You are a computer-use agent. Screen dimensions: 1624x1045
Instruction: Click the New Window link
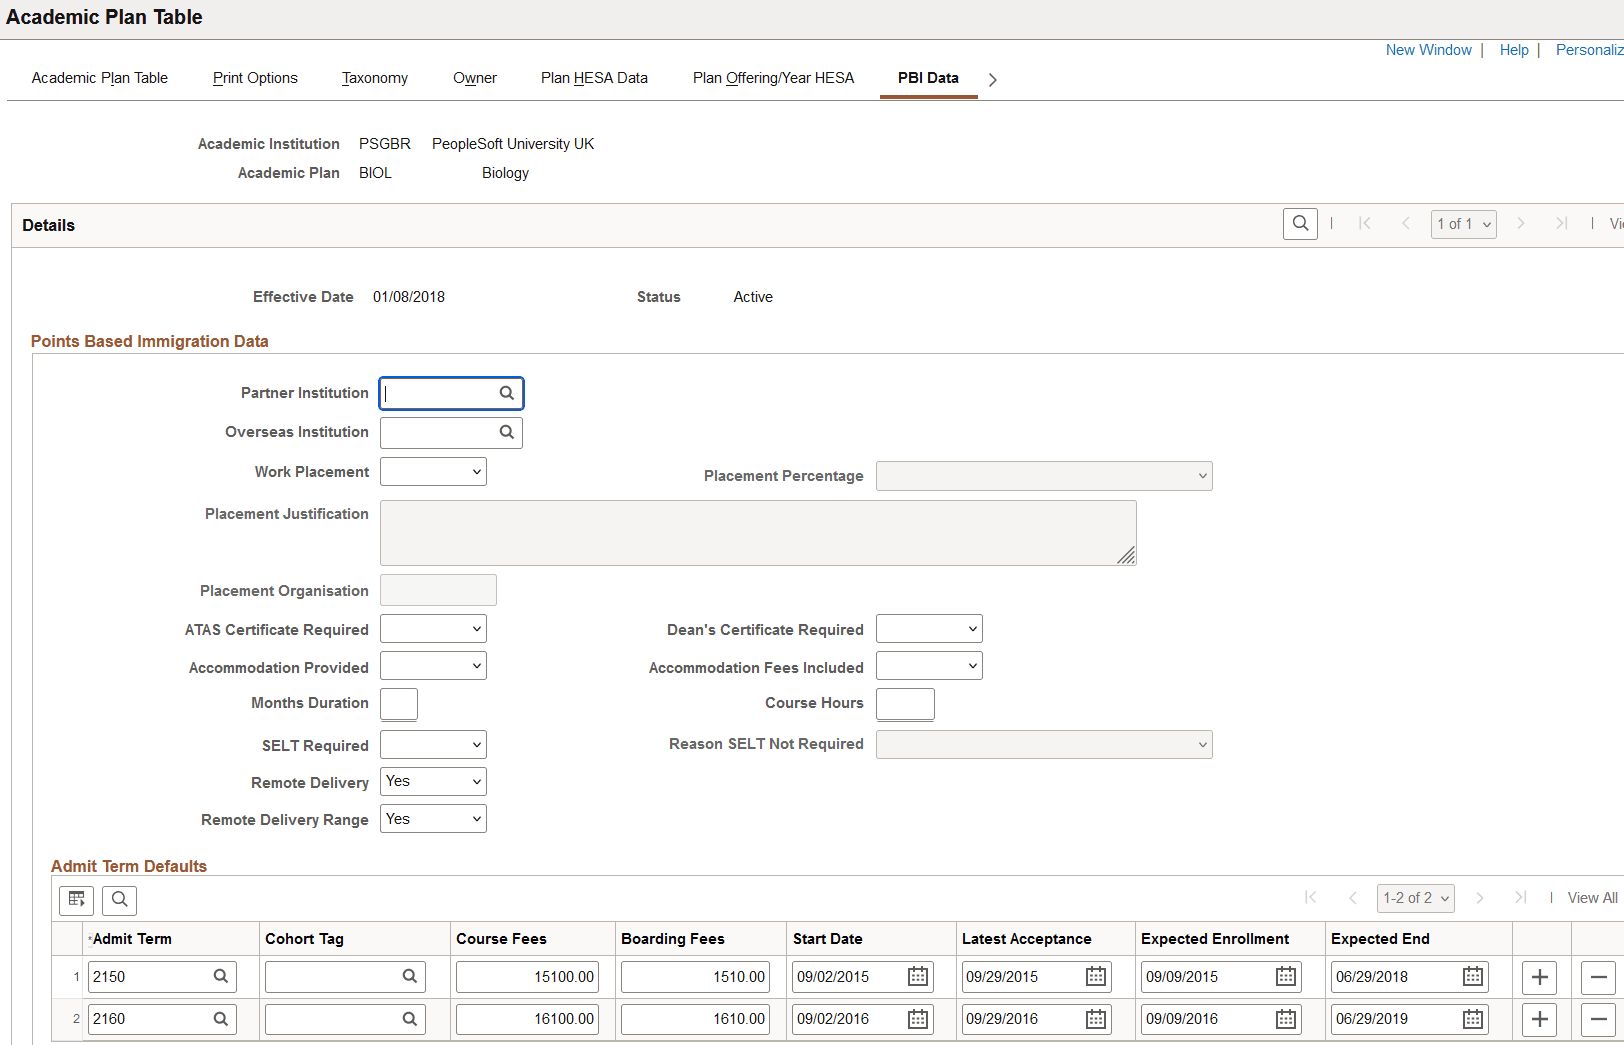click(x=1428, y=50)
